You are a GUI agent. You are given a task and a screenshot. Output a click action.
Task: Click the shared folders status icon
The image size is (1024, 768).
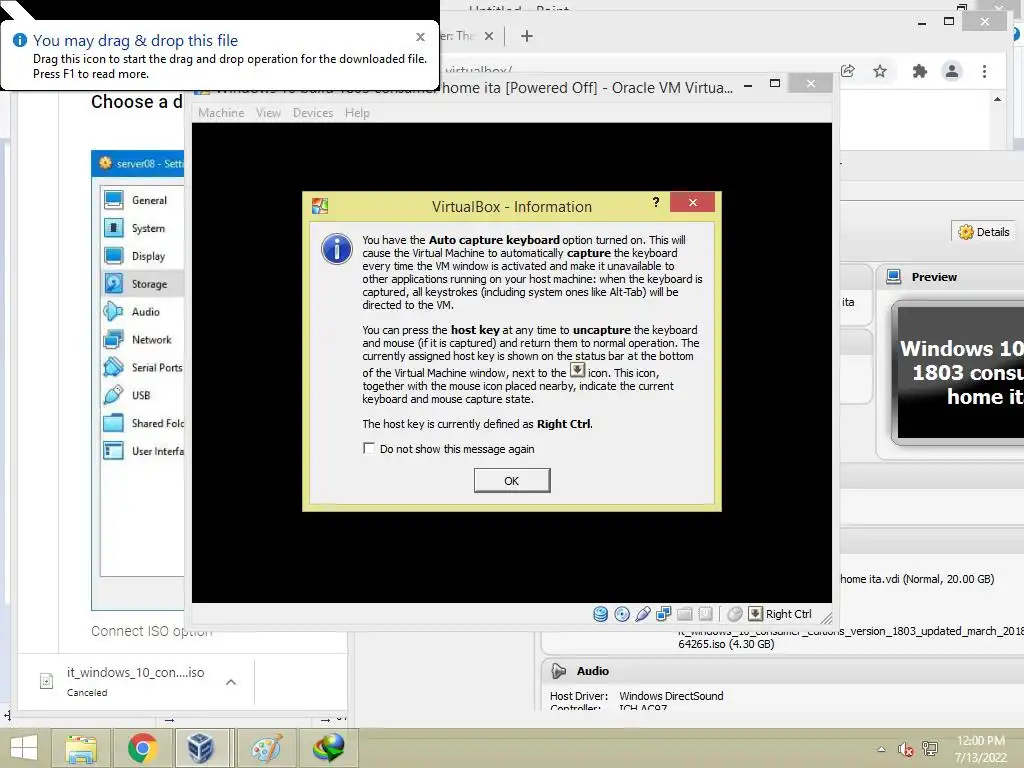[x=684, y=614]
